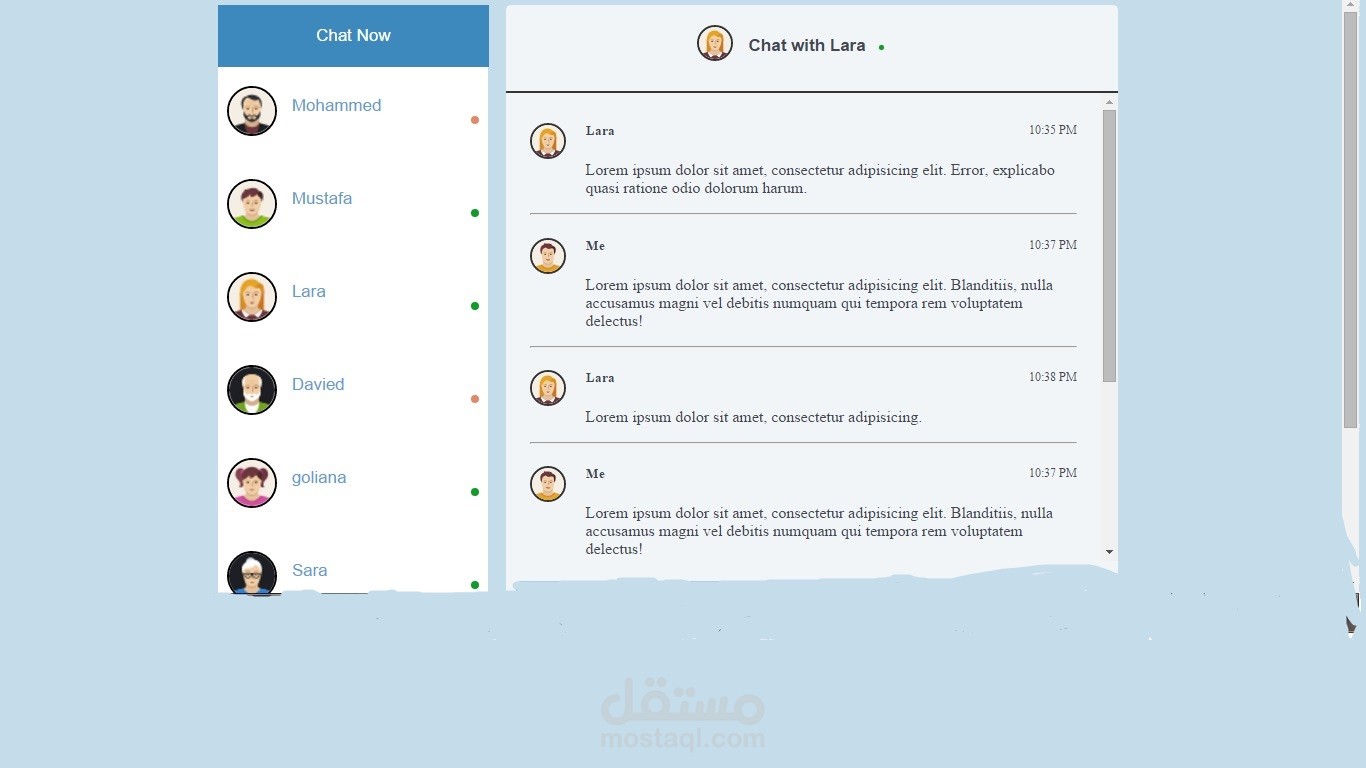Viewport: 1366px width, 768px height.
Task: Click the orange status dot next to Mohammed
Action: point(474,119)
